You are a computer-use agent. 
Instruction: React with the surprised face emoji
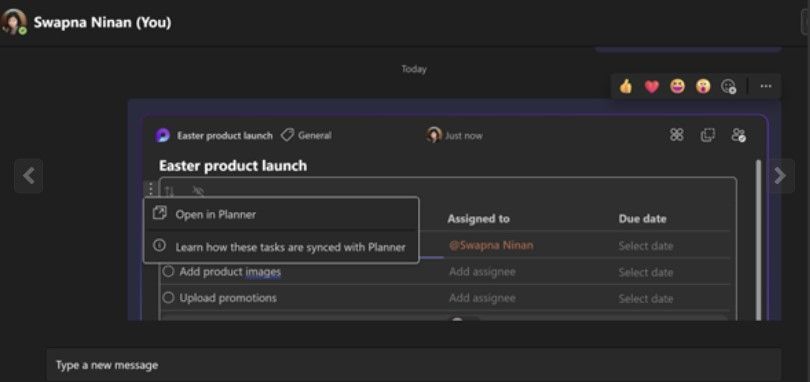[x=703, y=86]
